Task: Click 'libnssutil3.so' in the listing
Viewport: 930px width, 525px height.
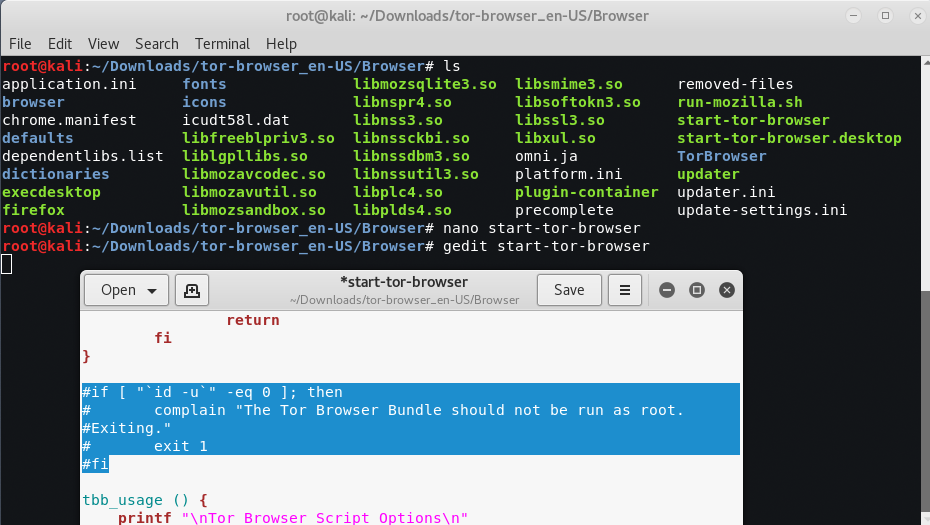Action: 416,174
